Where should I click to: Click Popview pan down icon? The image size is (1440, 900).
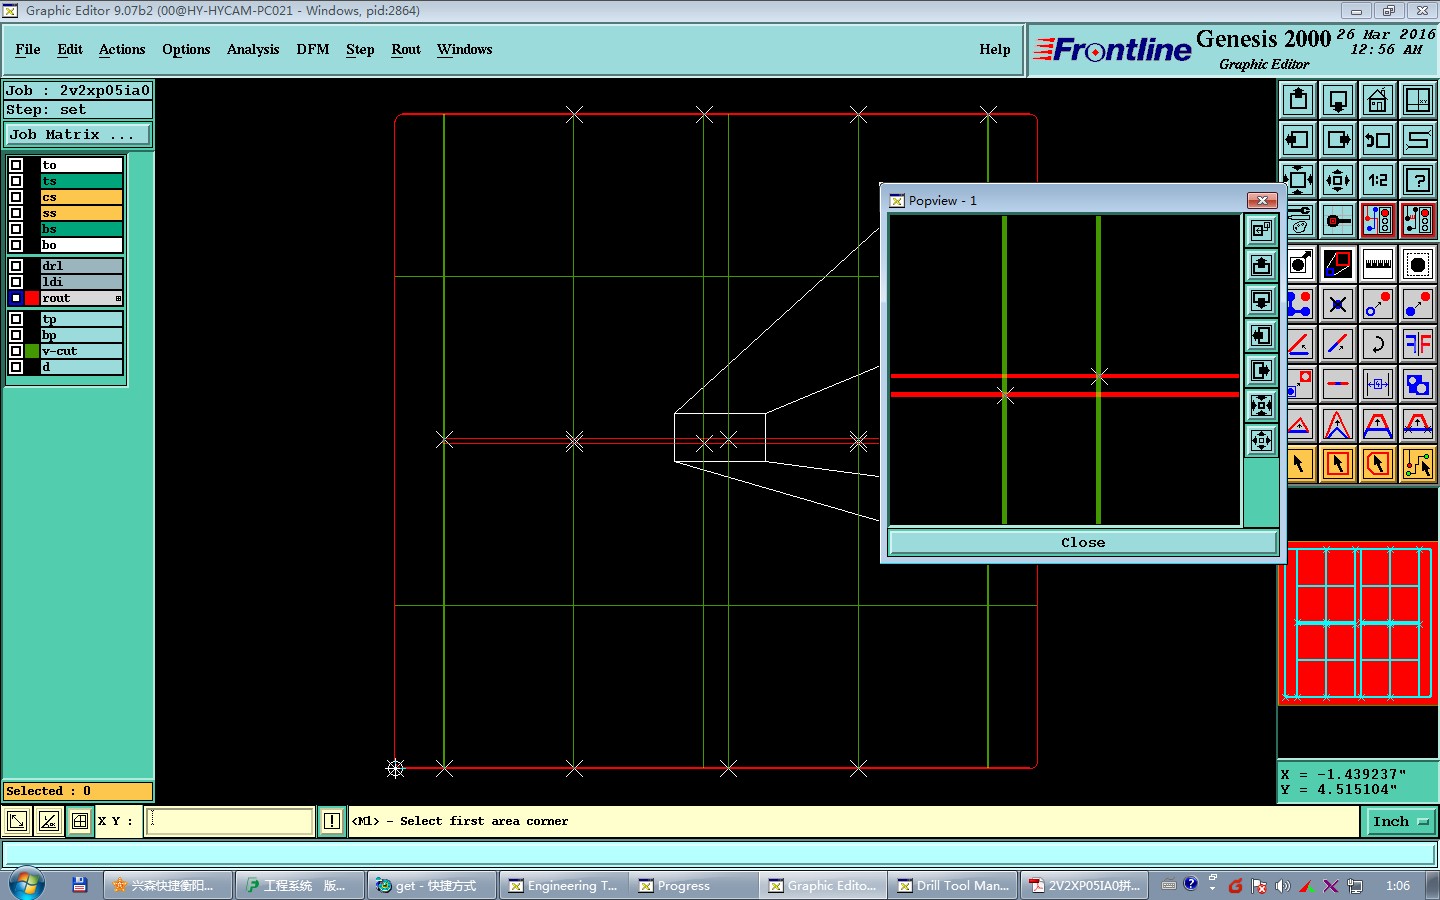click(x=1261, y=300)
